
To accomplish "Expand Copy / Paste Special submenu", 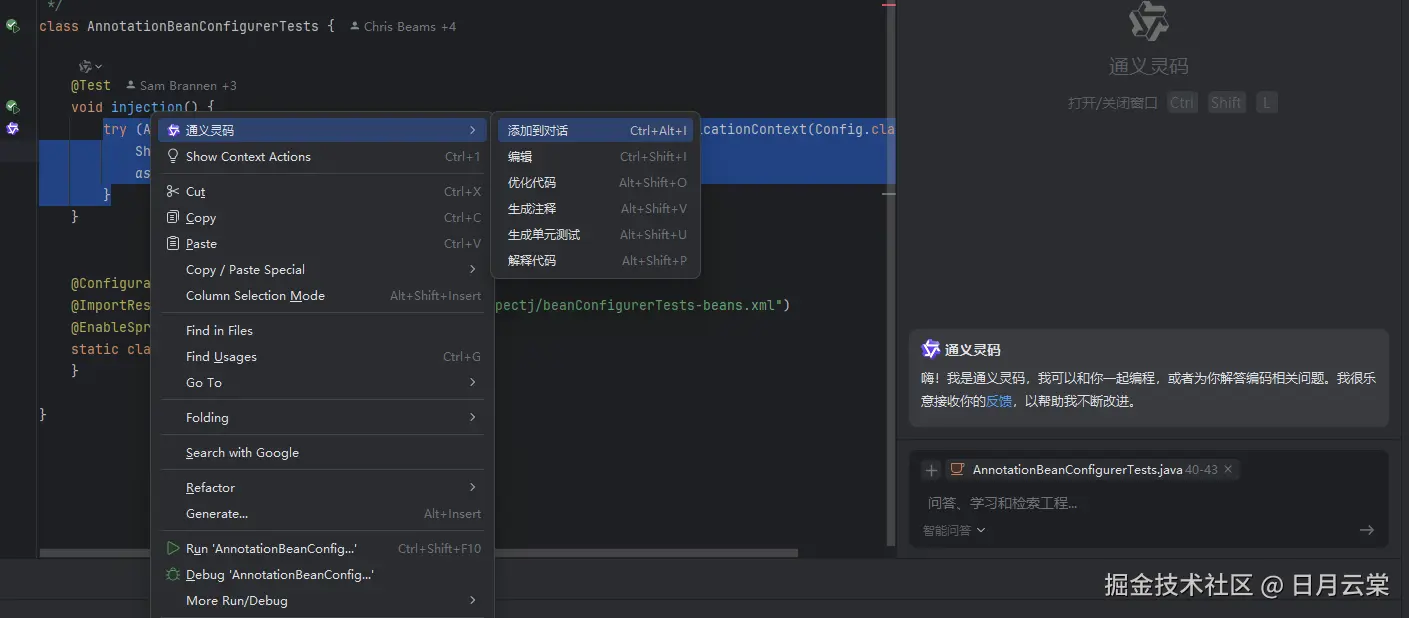I will pyautogui.click(x=473, y=269).
